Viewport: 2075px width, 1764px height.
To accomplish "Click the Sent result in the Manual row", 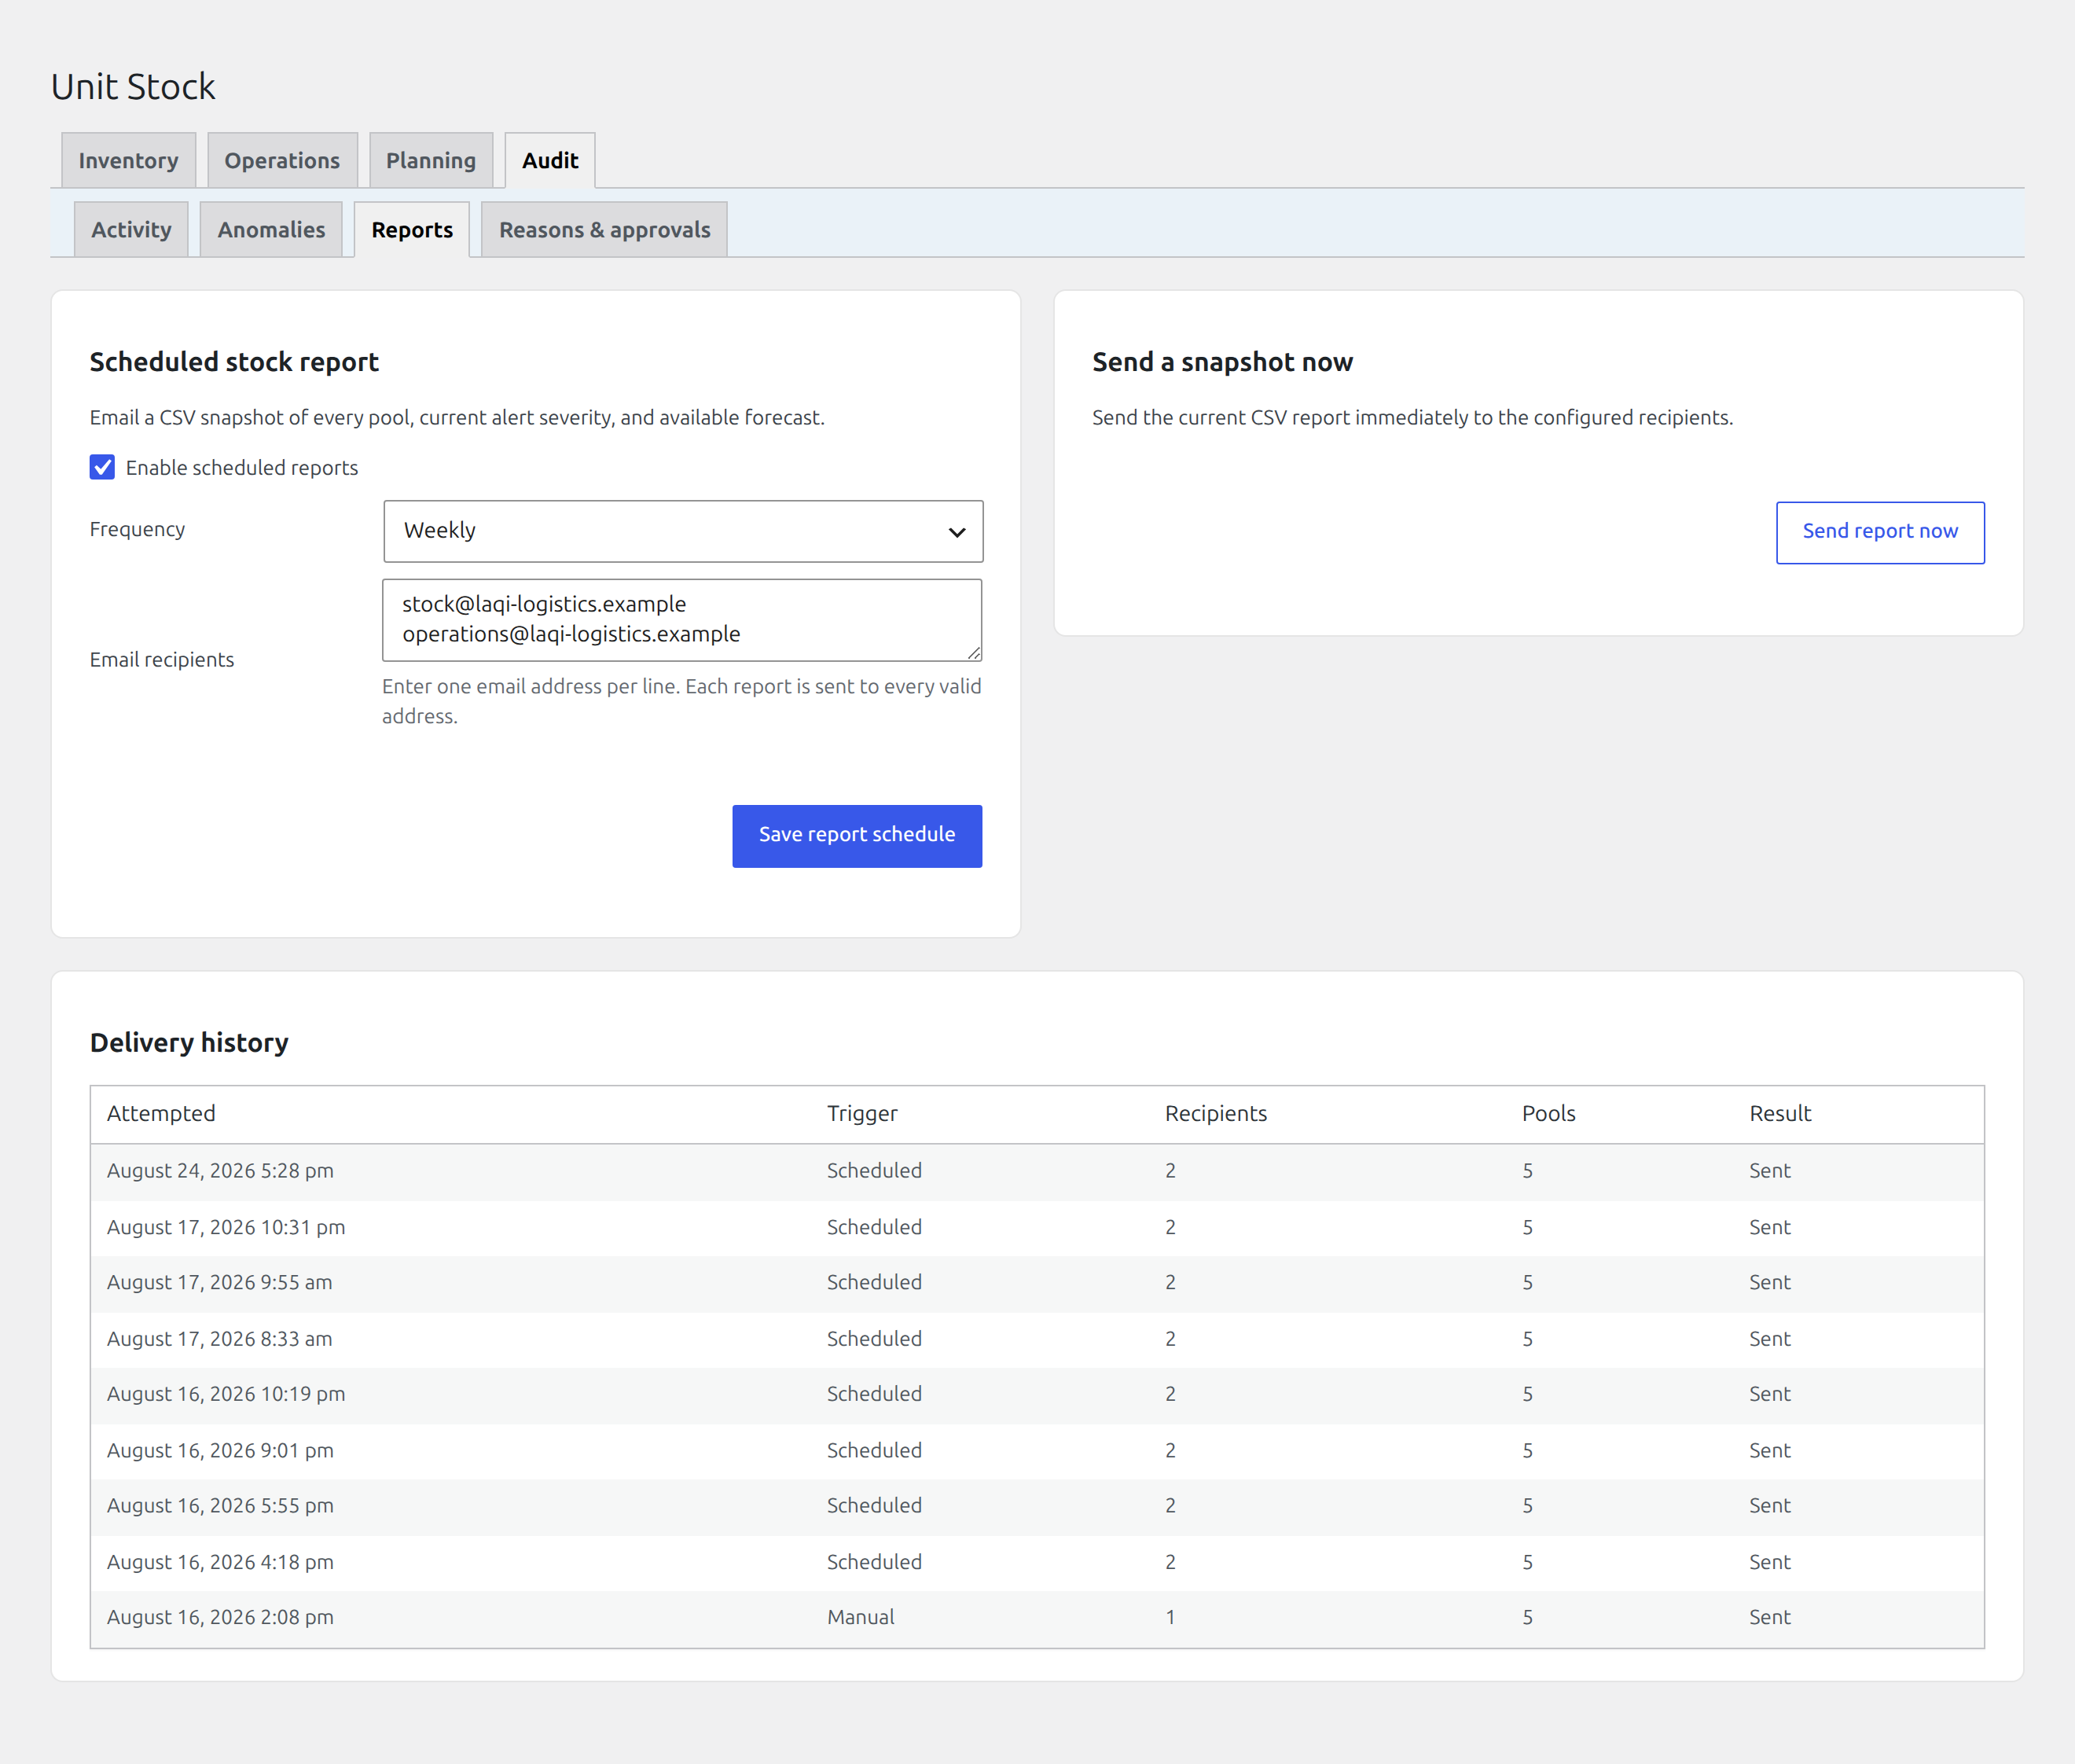I will pos(1769,1618).
